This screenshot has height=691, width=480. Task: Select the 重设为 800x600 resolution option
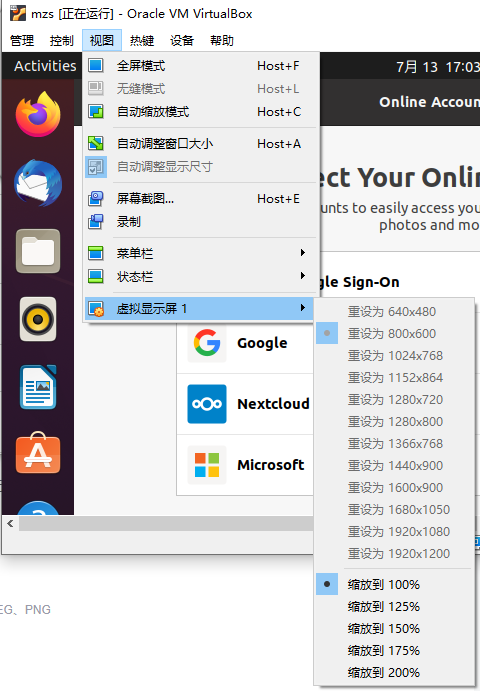coord(394,334)
